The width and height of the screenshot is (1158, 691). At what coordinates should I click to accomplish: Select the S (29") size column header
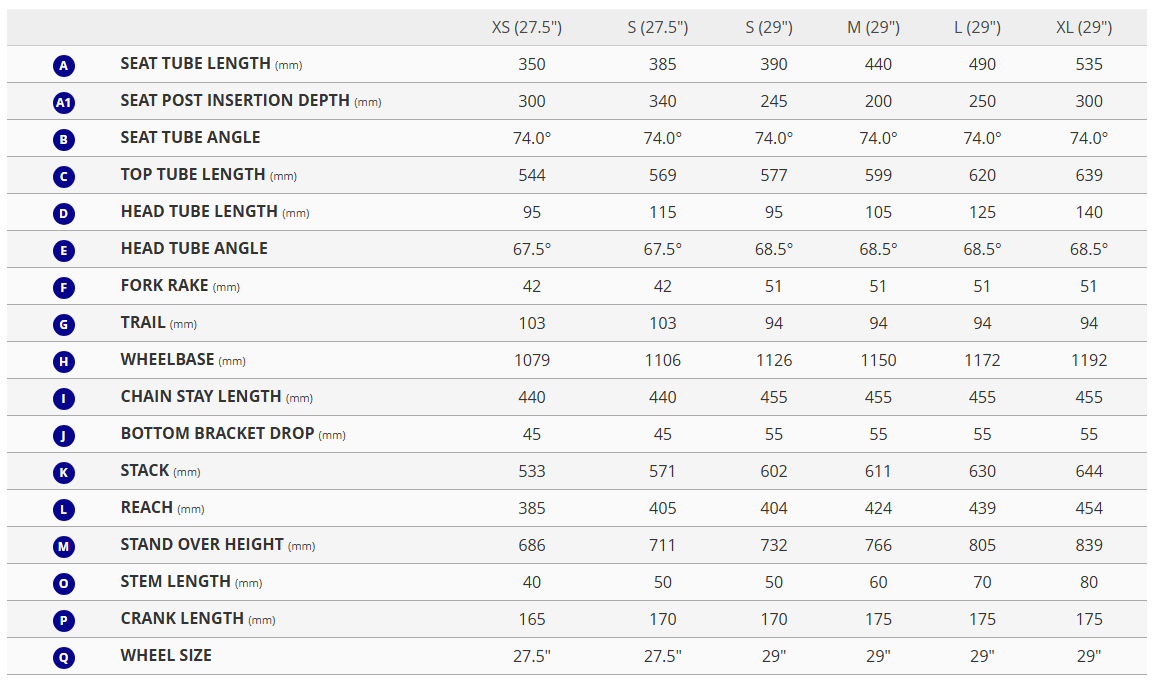769,27
